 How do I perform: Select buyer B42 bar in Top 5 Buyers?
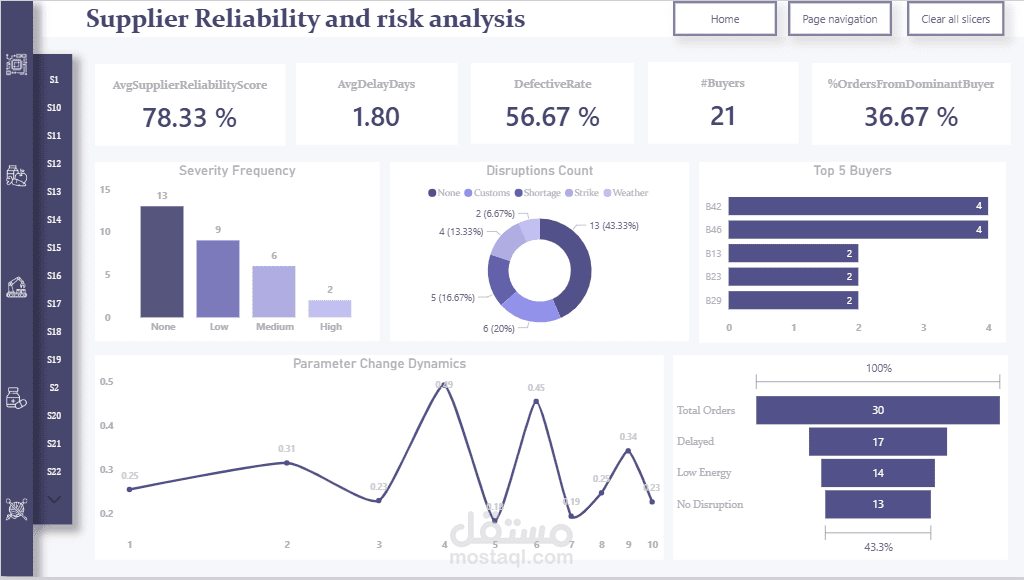858,206
